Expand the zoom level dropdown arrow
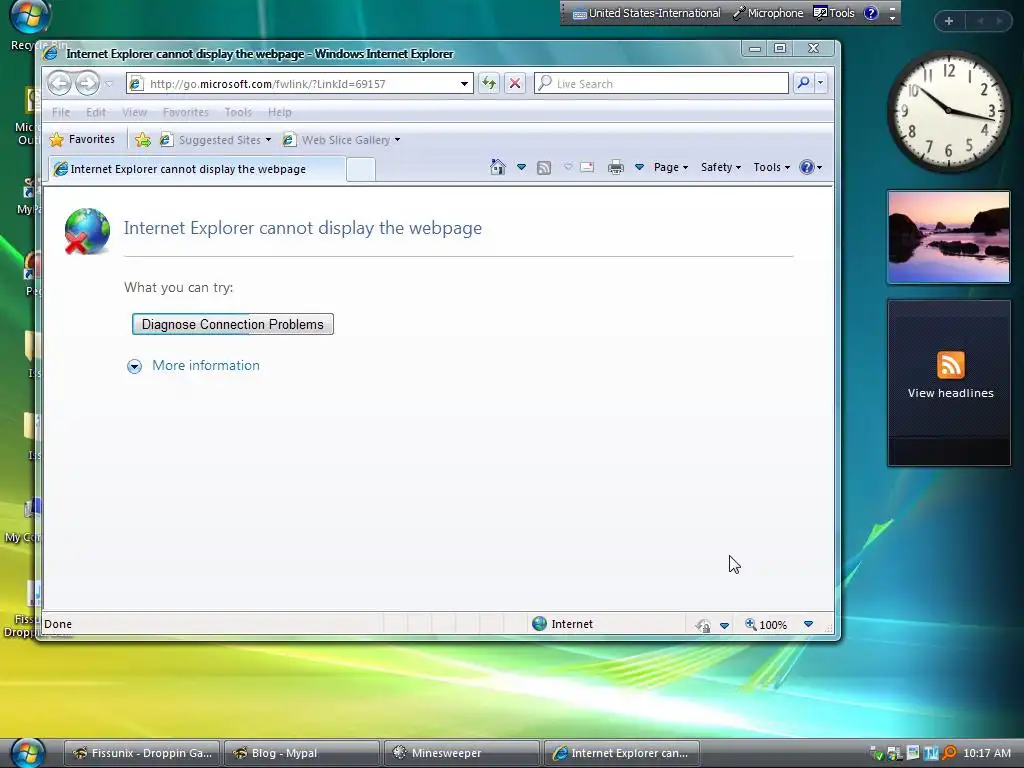 tap(808, 624)
